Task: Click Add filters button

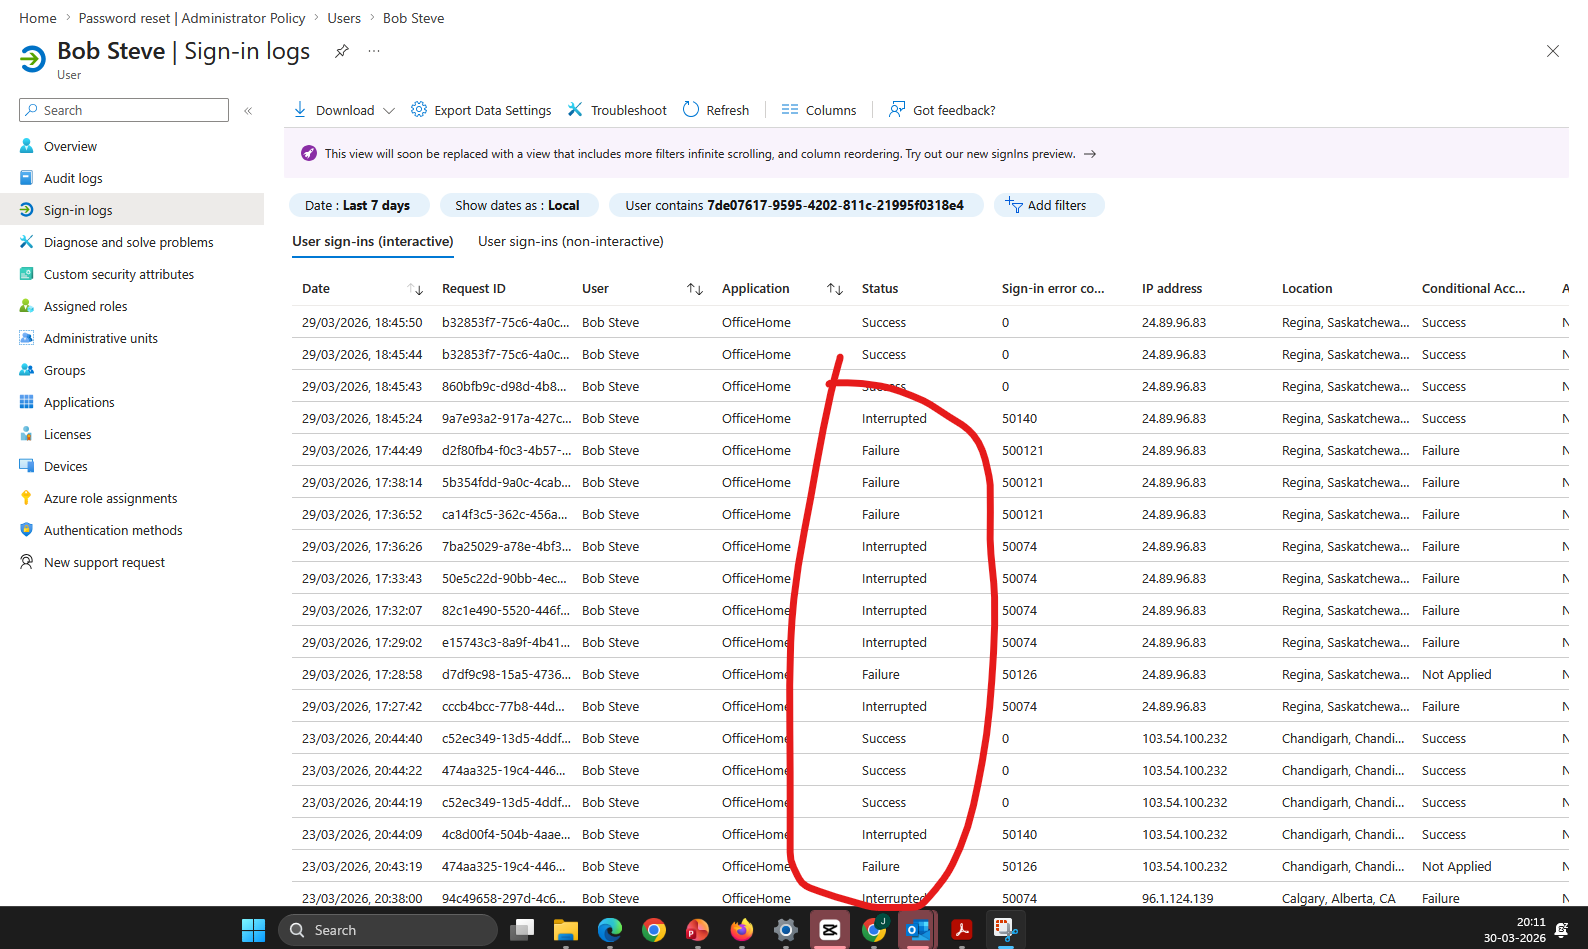Action: [1047, 206]
